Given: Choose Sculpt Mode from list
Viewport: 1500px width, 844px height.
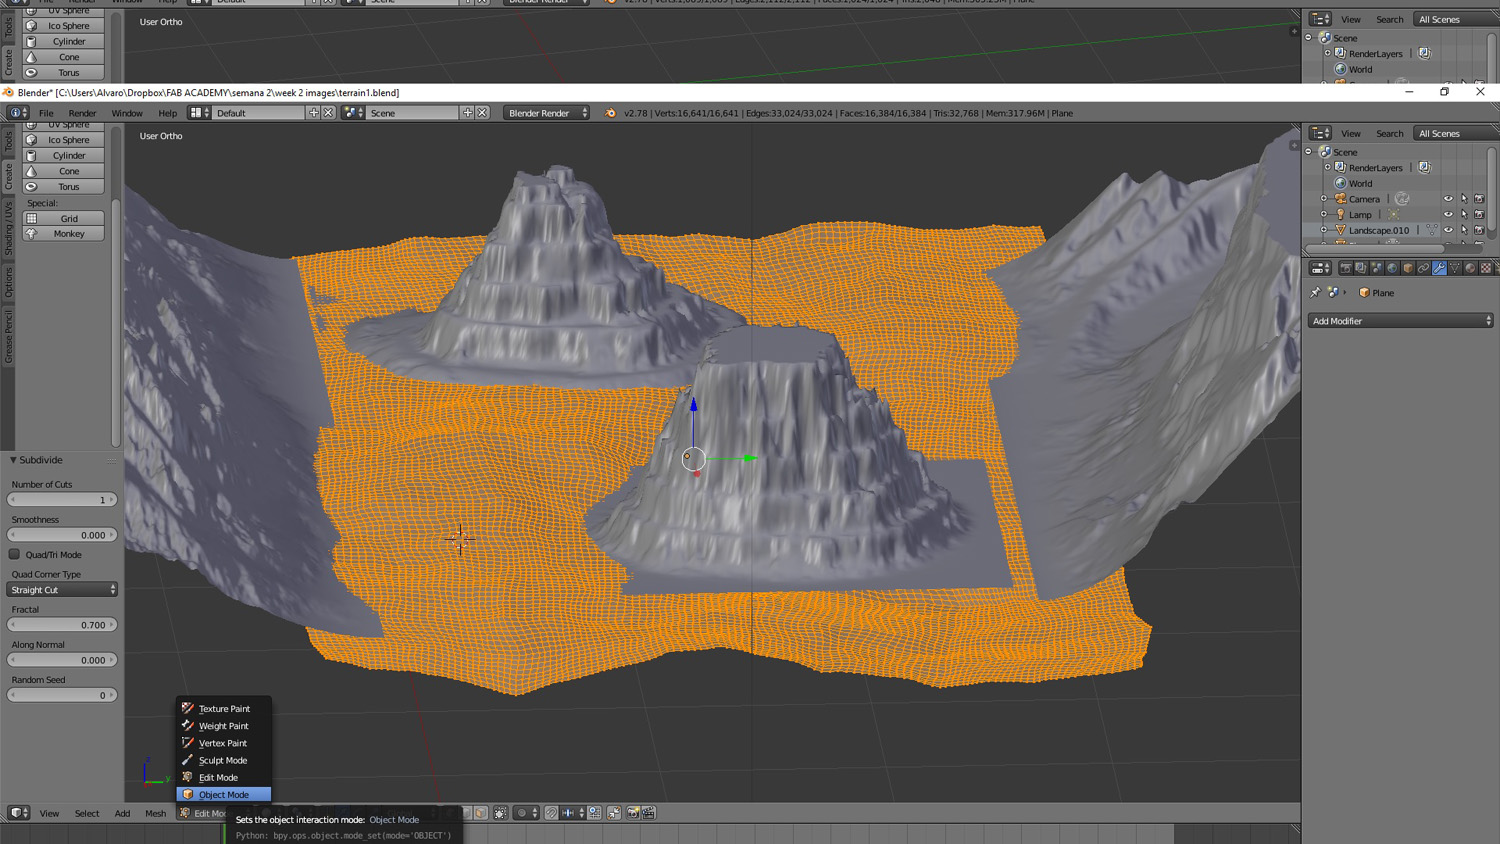Looking at the screenshot, I should click(224, 760).
